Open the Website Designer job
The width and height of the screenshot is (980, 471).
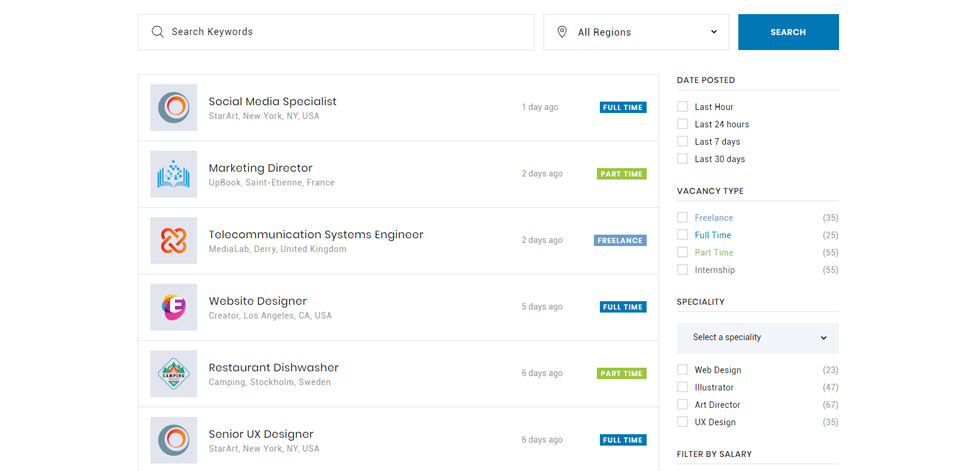(258, 301)
